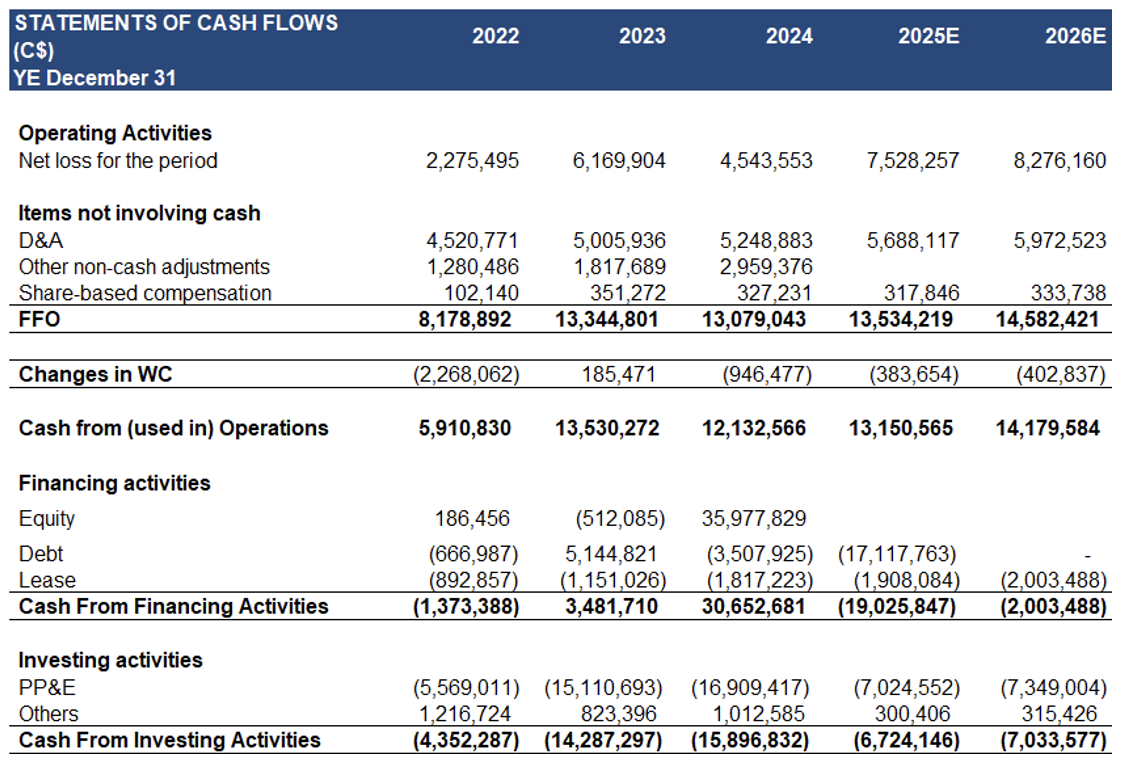This screenshot has height=778, width=1122.
Task: Select FFO value 14,582,421
Action: 1047,319
